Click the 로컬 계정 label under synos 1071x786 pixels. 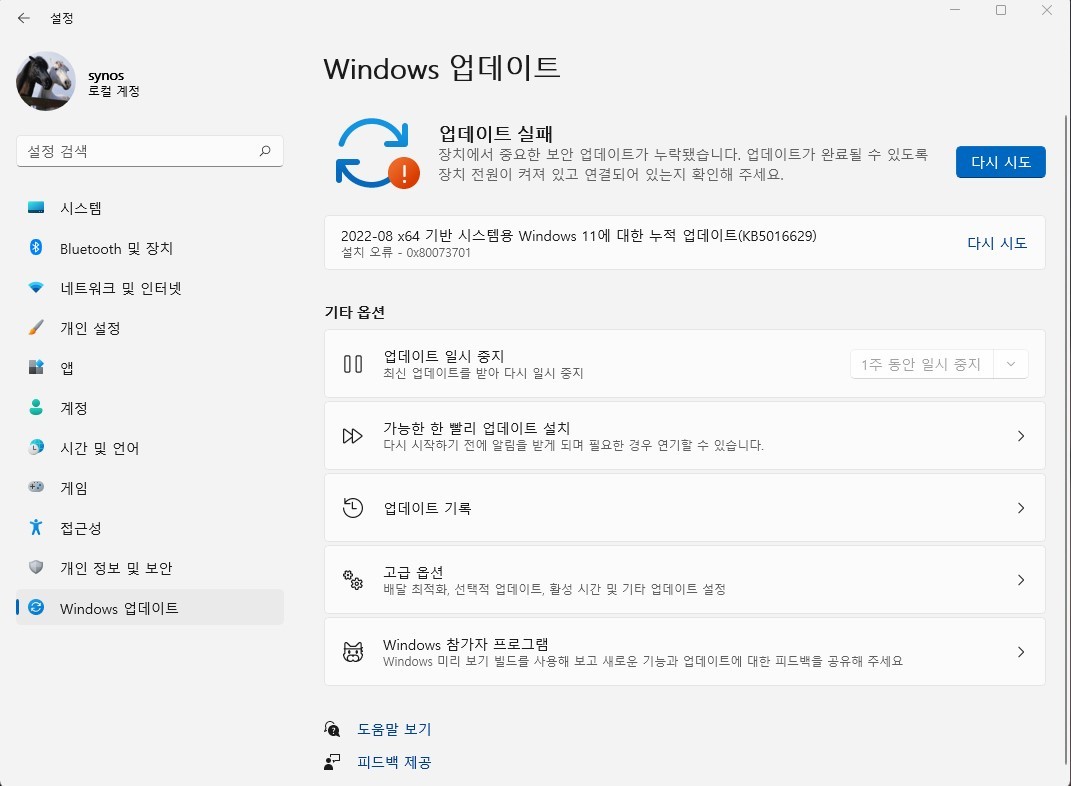[x=113, y=91]
